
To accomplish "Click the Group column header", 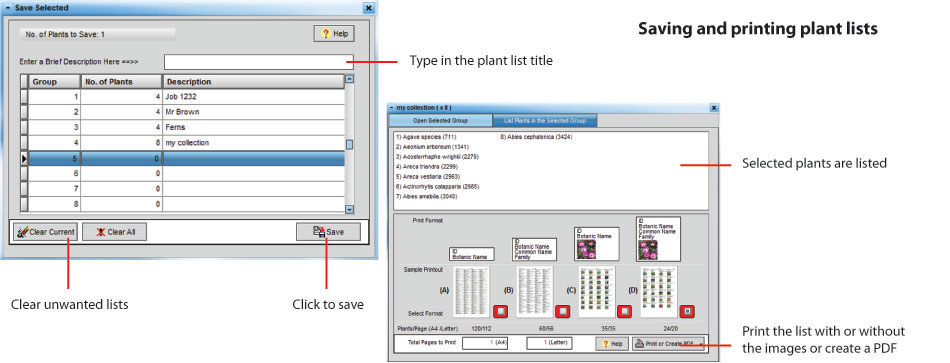I will [55, 82].
